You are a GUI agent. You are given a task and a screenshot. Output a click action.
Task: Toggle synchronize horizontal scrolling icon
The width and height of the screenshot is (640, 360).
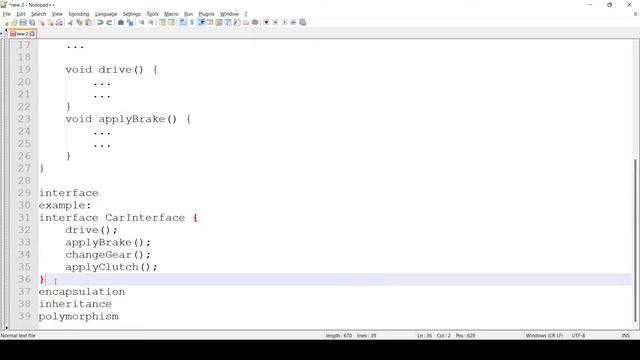click(171, 22)
